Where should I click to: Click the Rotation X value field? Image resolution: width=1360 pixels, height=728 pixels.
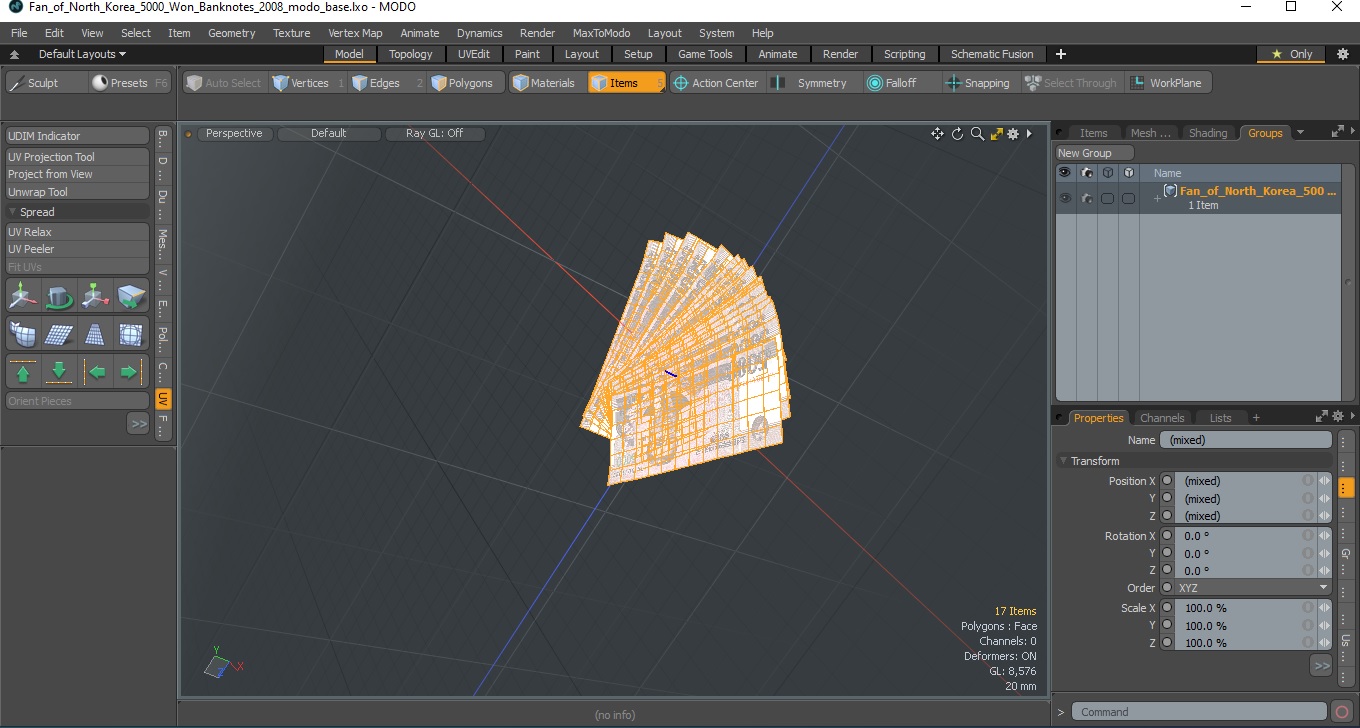[1246, 536]
